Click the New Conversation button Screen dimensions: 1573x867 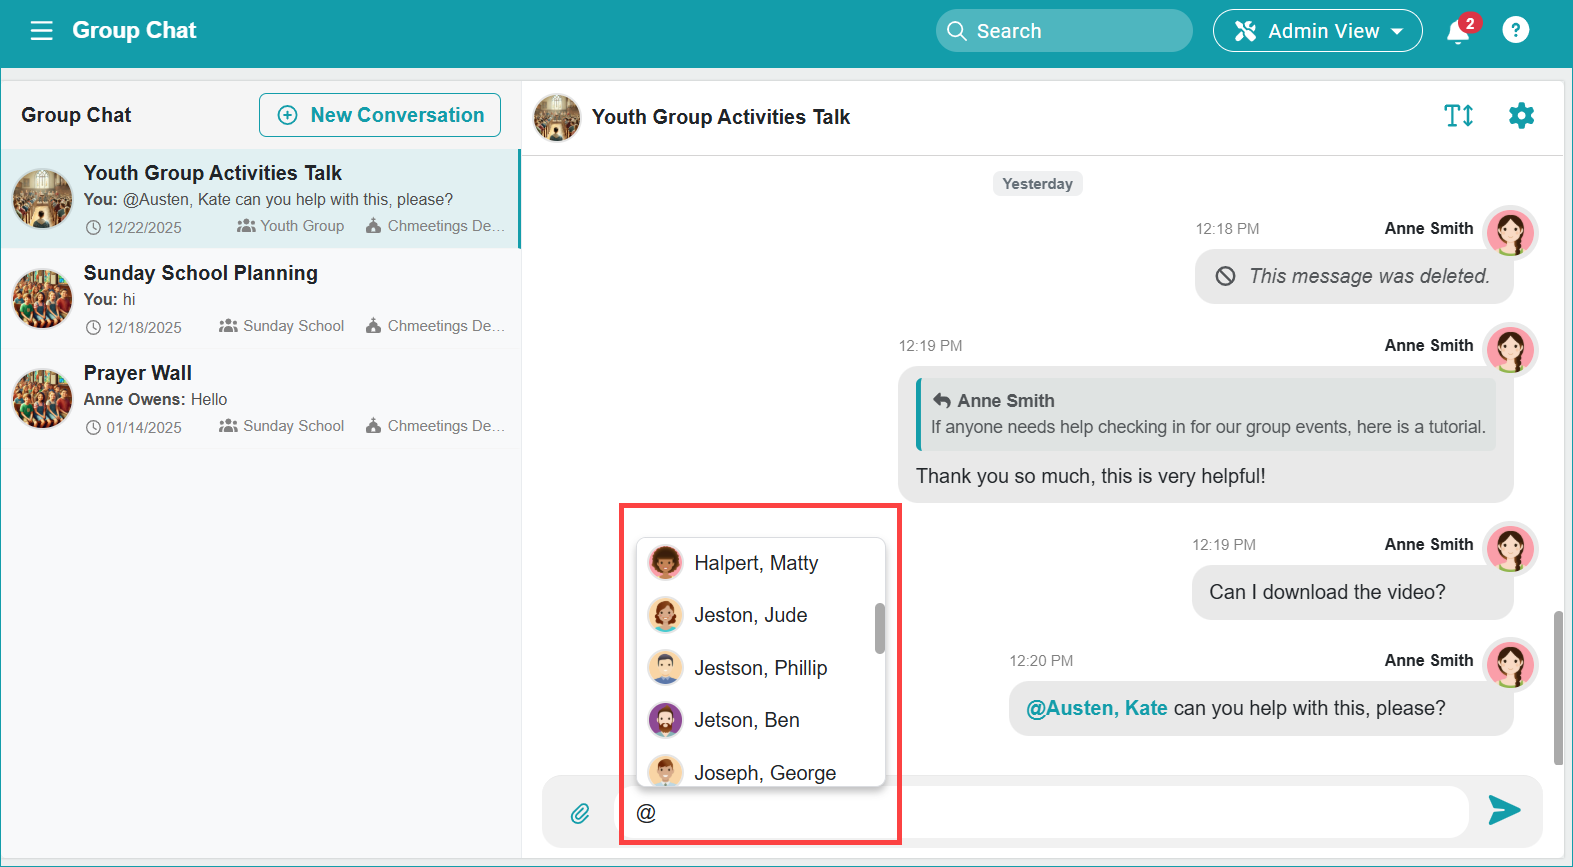click(380, 115)
